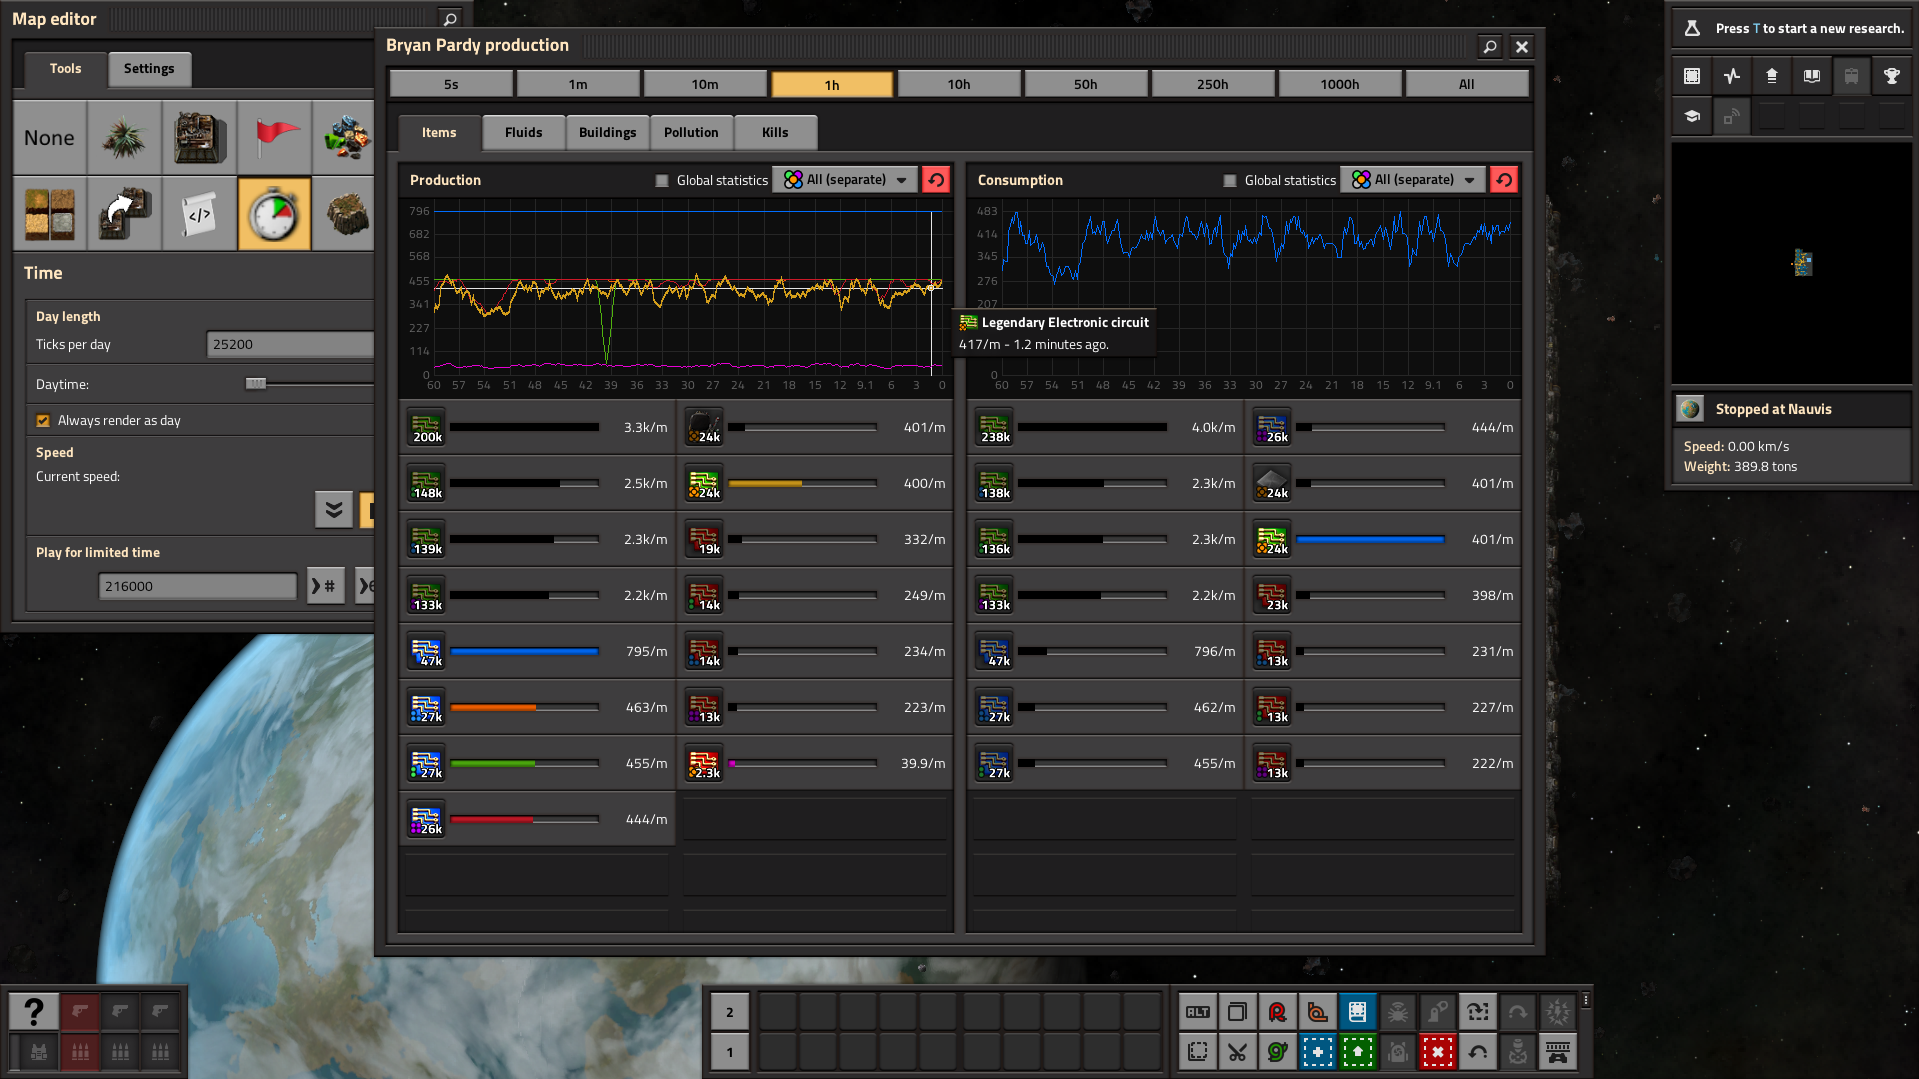Expand the speed double-chevron button
This screenshot has height=1079, width=1919.
[x=334, y=509]
